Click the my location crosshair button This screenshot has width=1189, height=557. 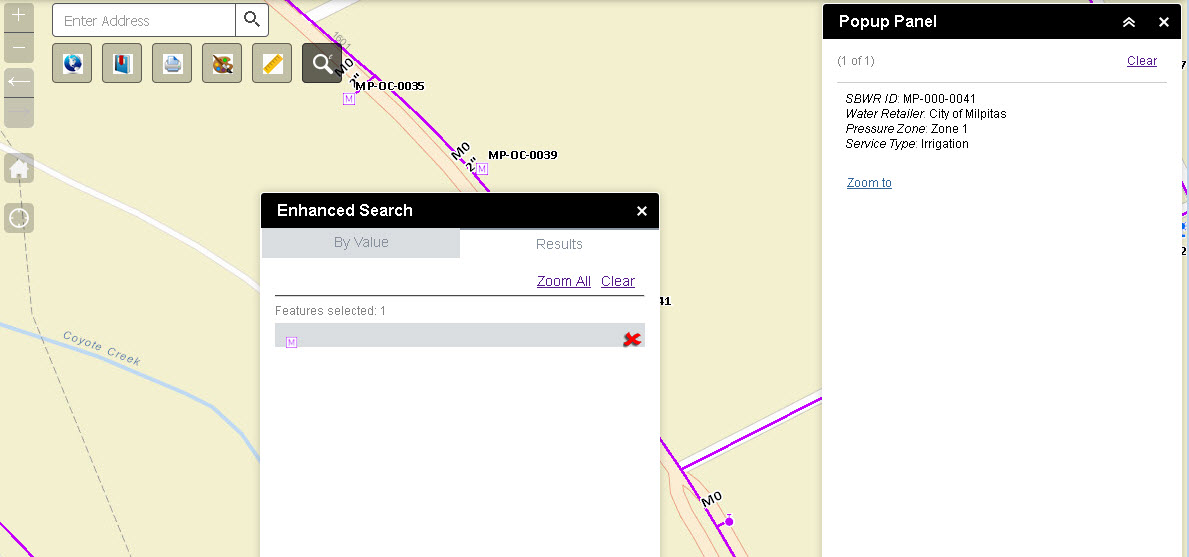point(19,218)
